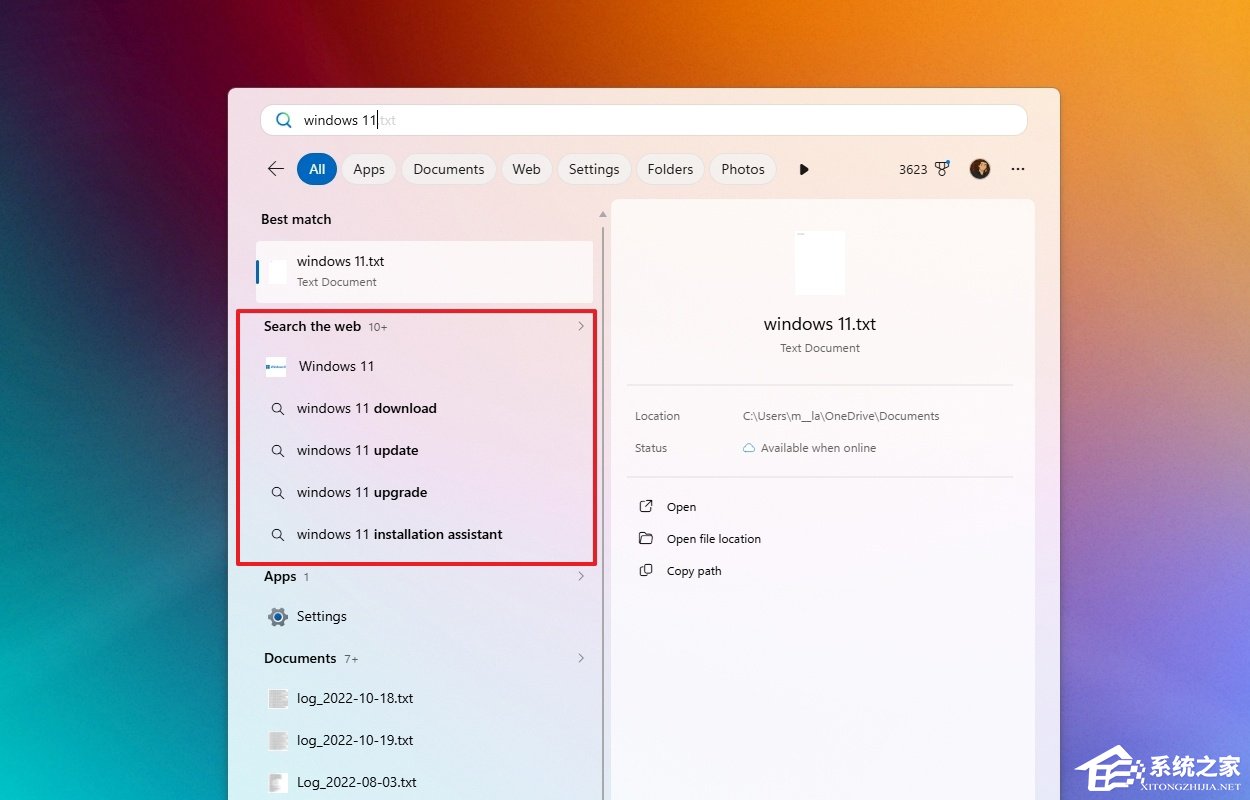This screenshot has width=1250, height=800.
Task: Click the Available when online status text
Action: click(818, 448)
